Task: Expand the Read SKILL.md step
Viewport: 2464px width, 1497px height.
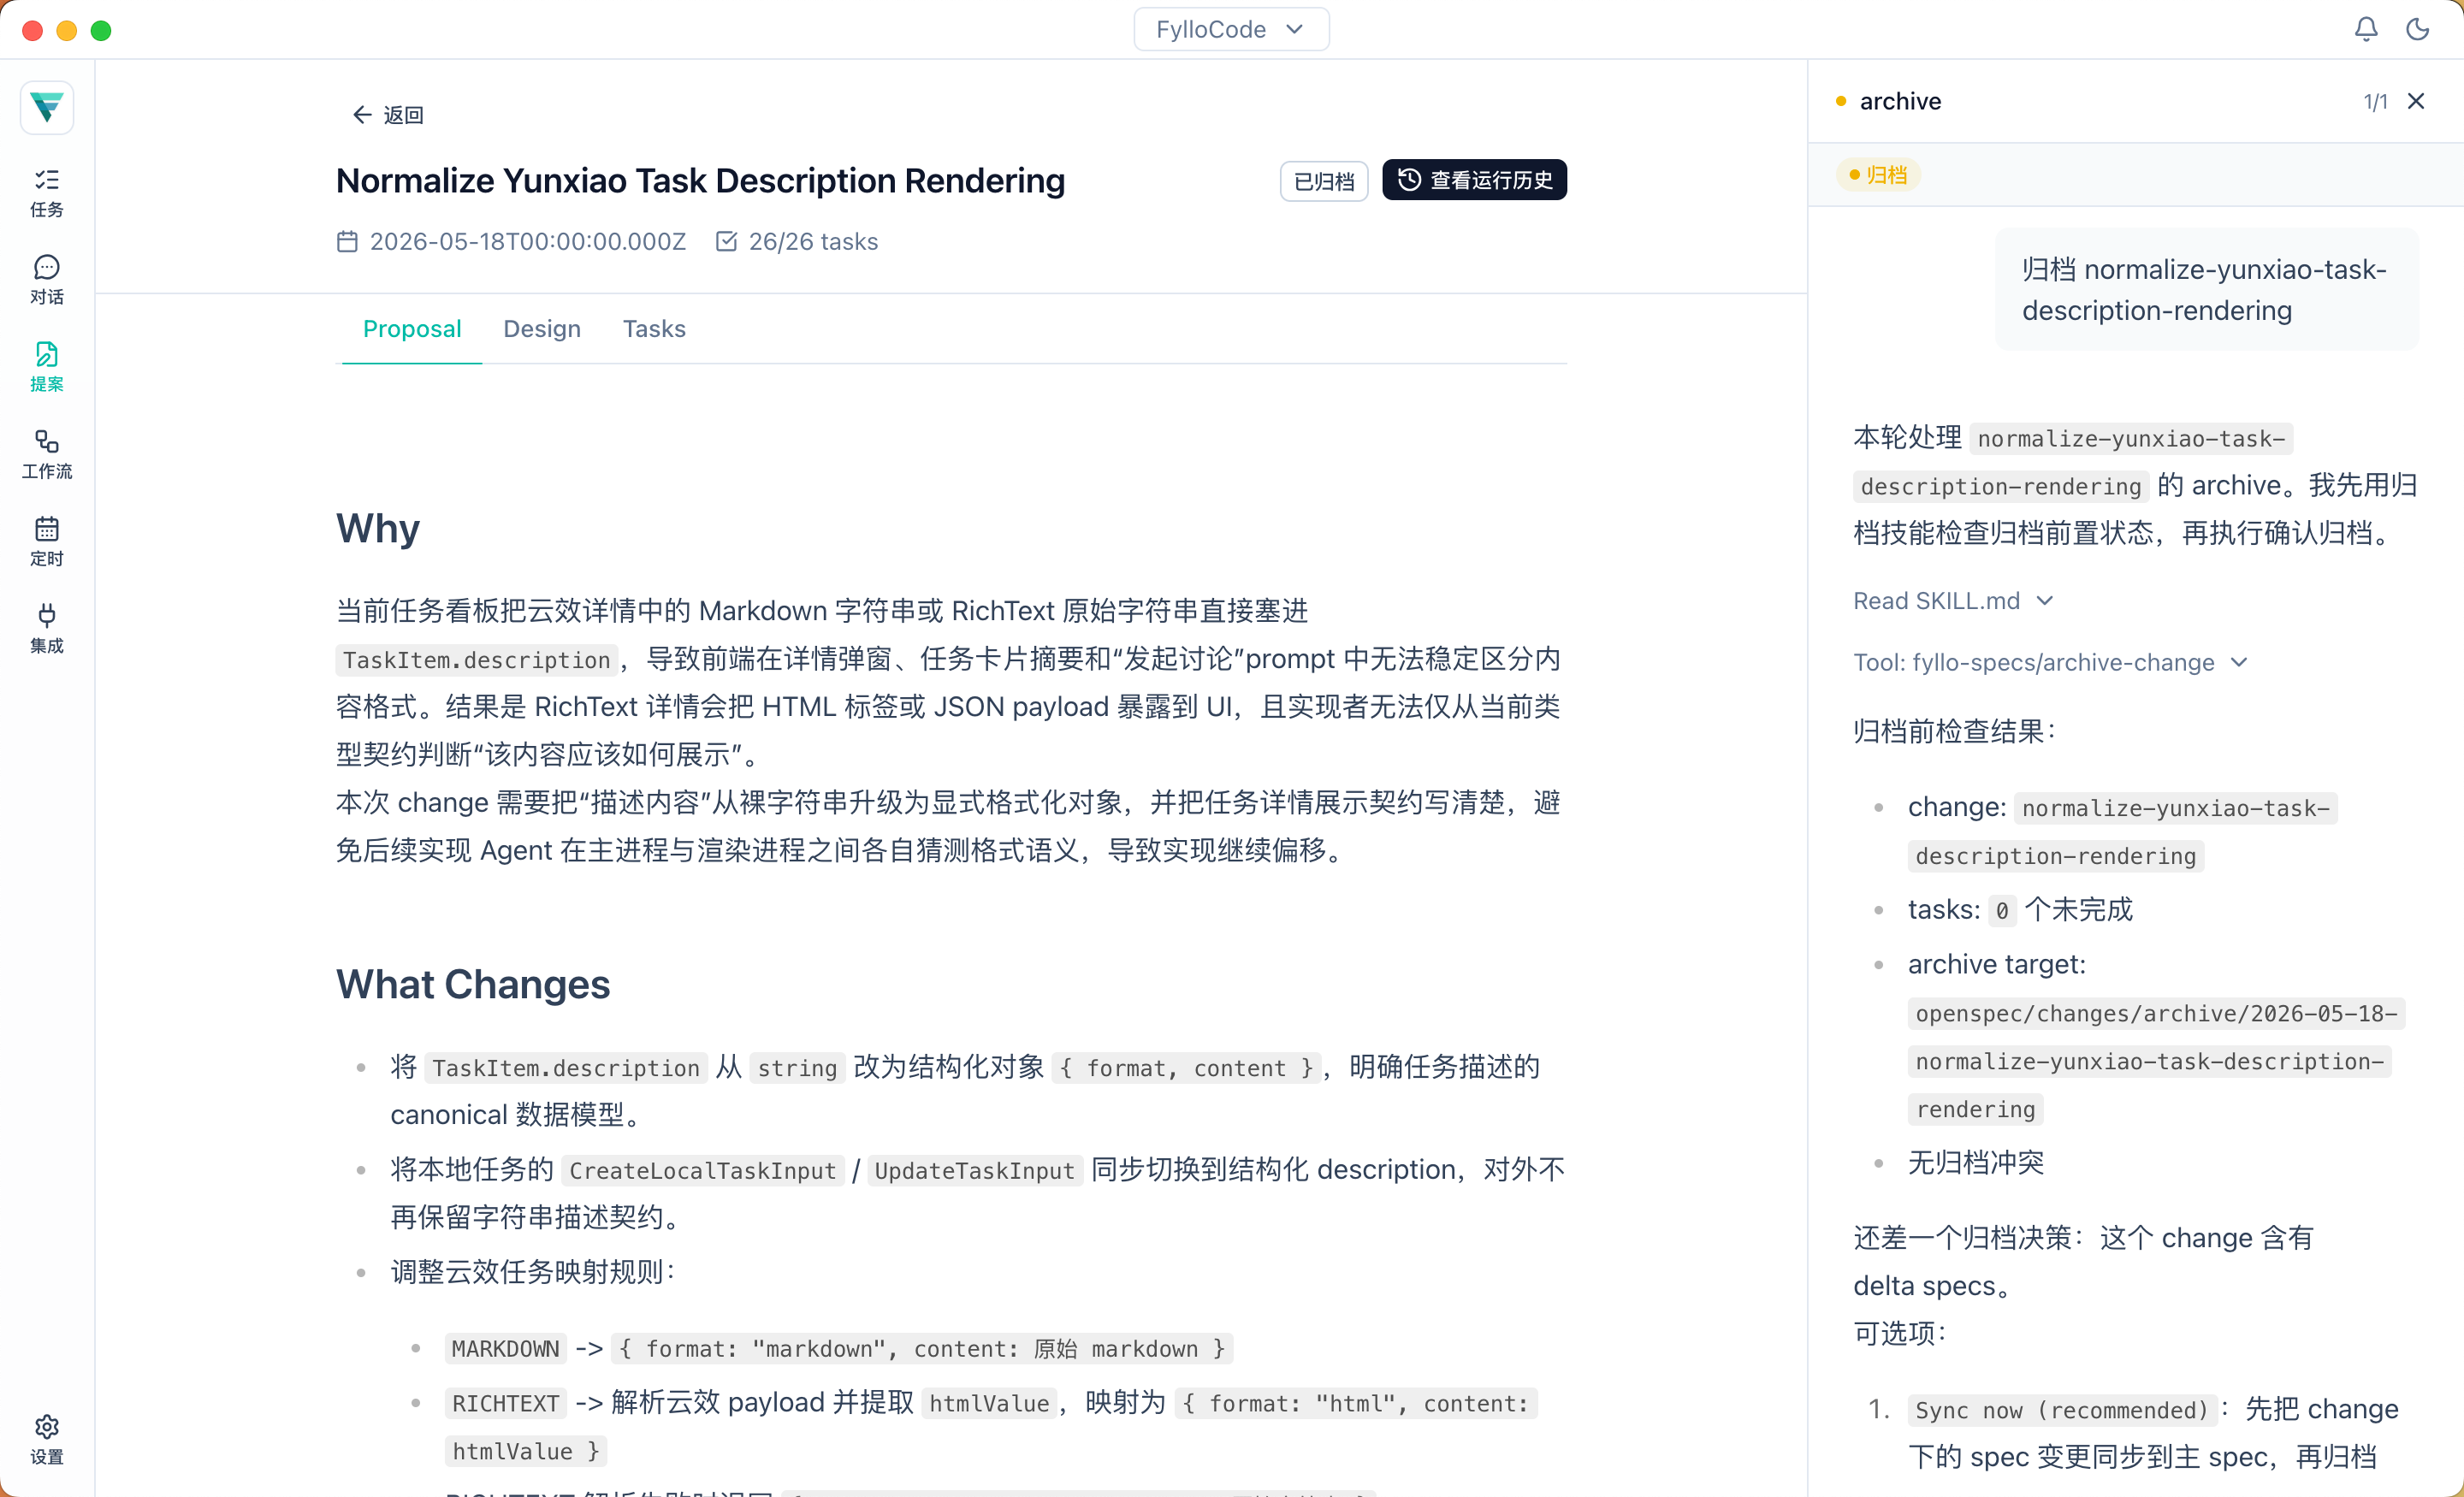Action: point(1952,601)
